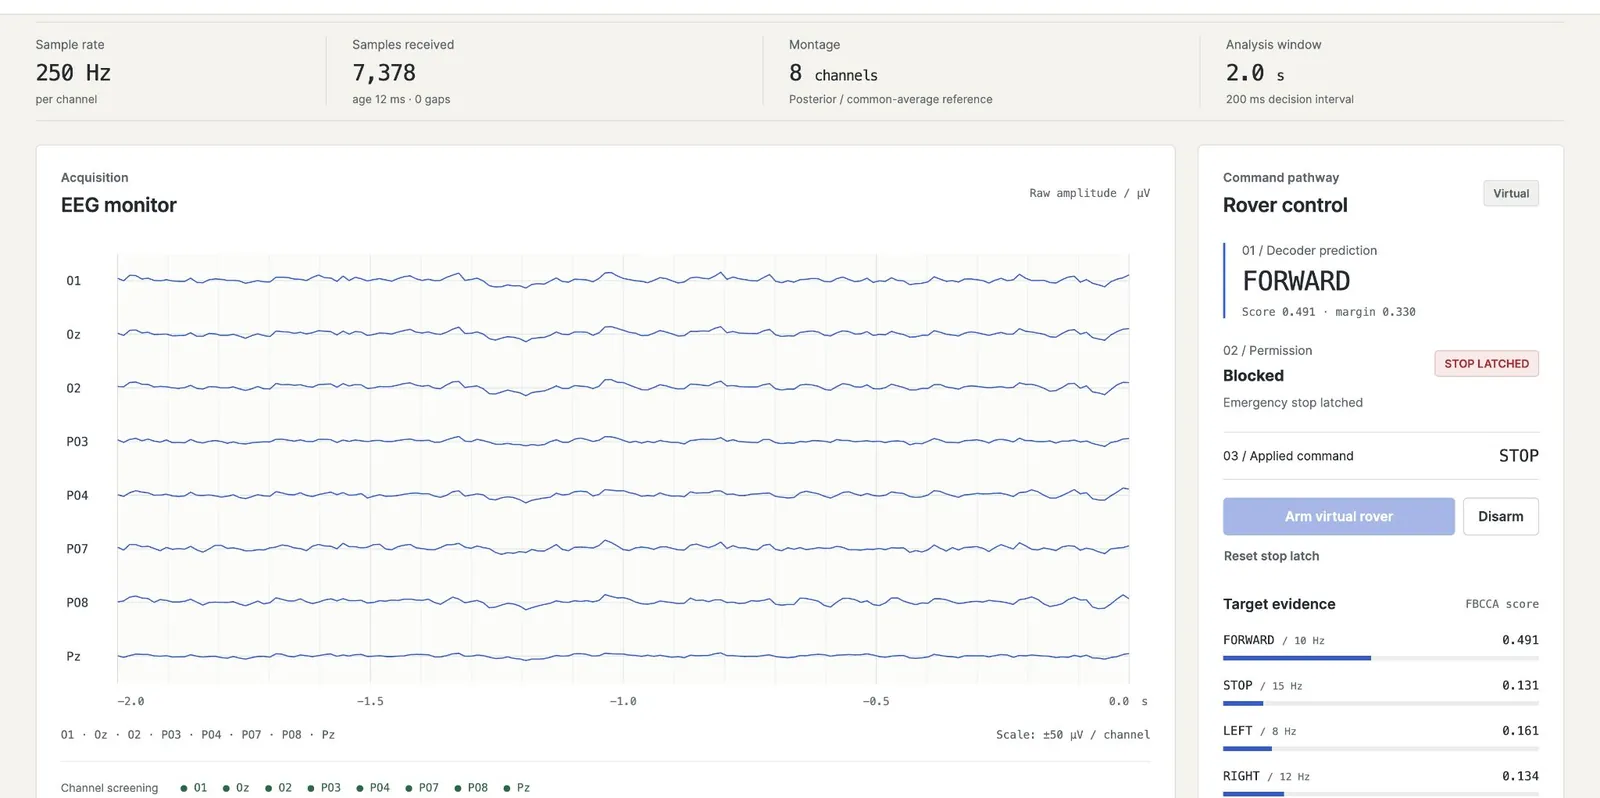Click the PO8 channel screening green dot
The image size is (1600, 798).
pyautogui.click(x=458, y=788)
